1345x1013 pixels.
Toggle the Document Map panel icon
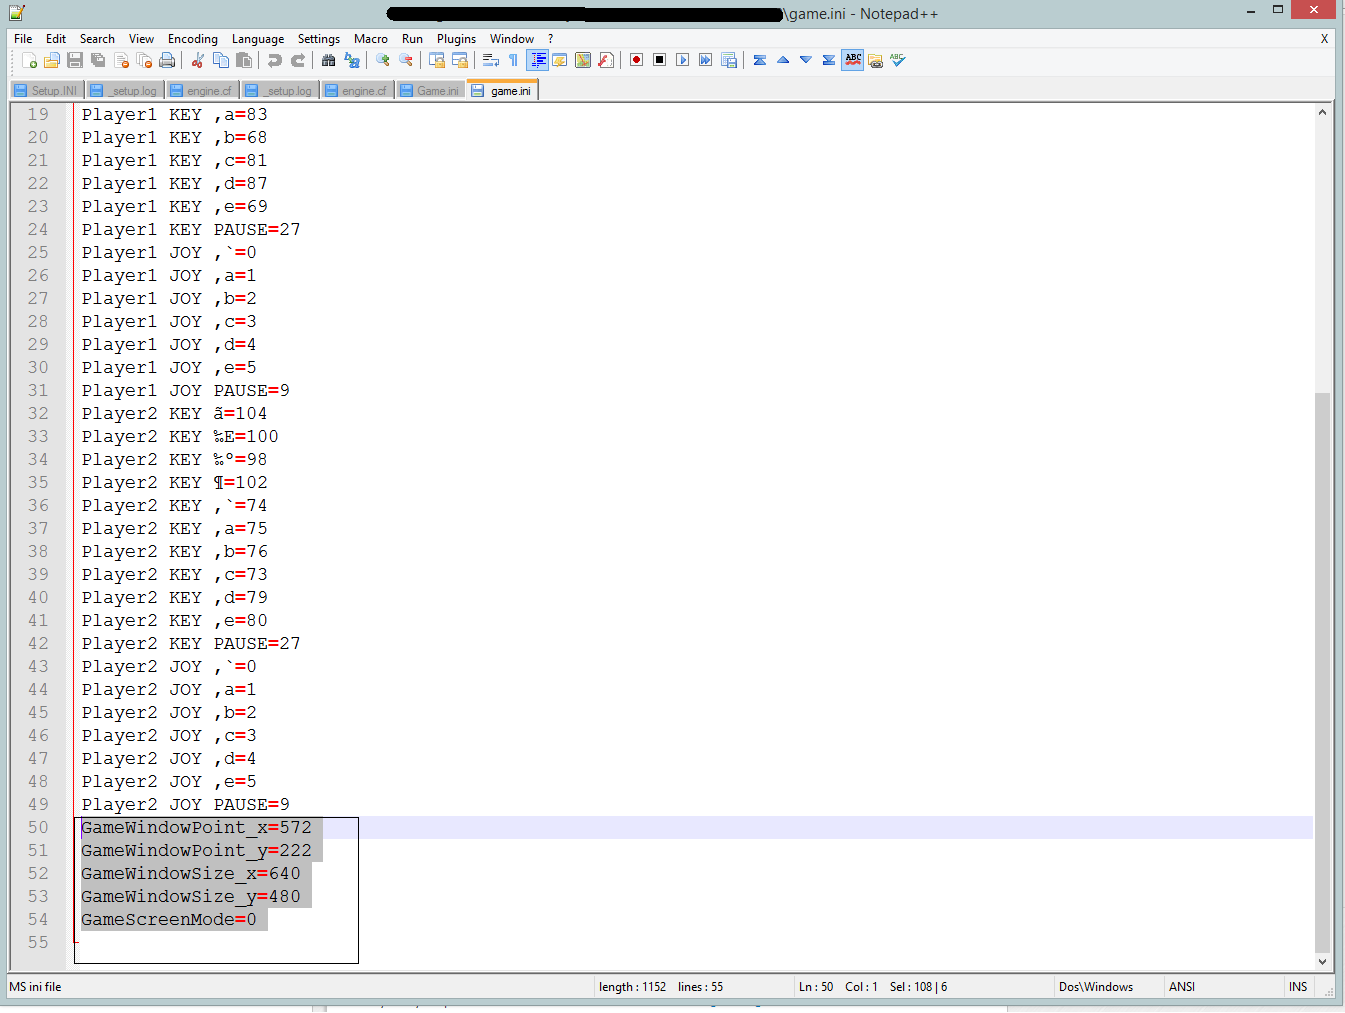583,60
